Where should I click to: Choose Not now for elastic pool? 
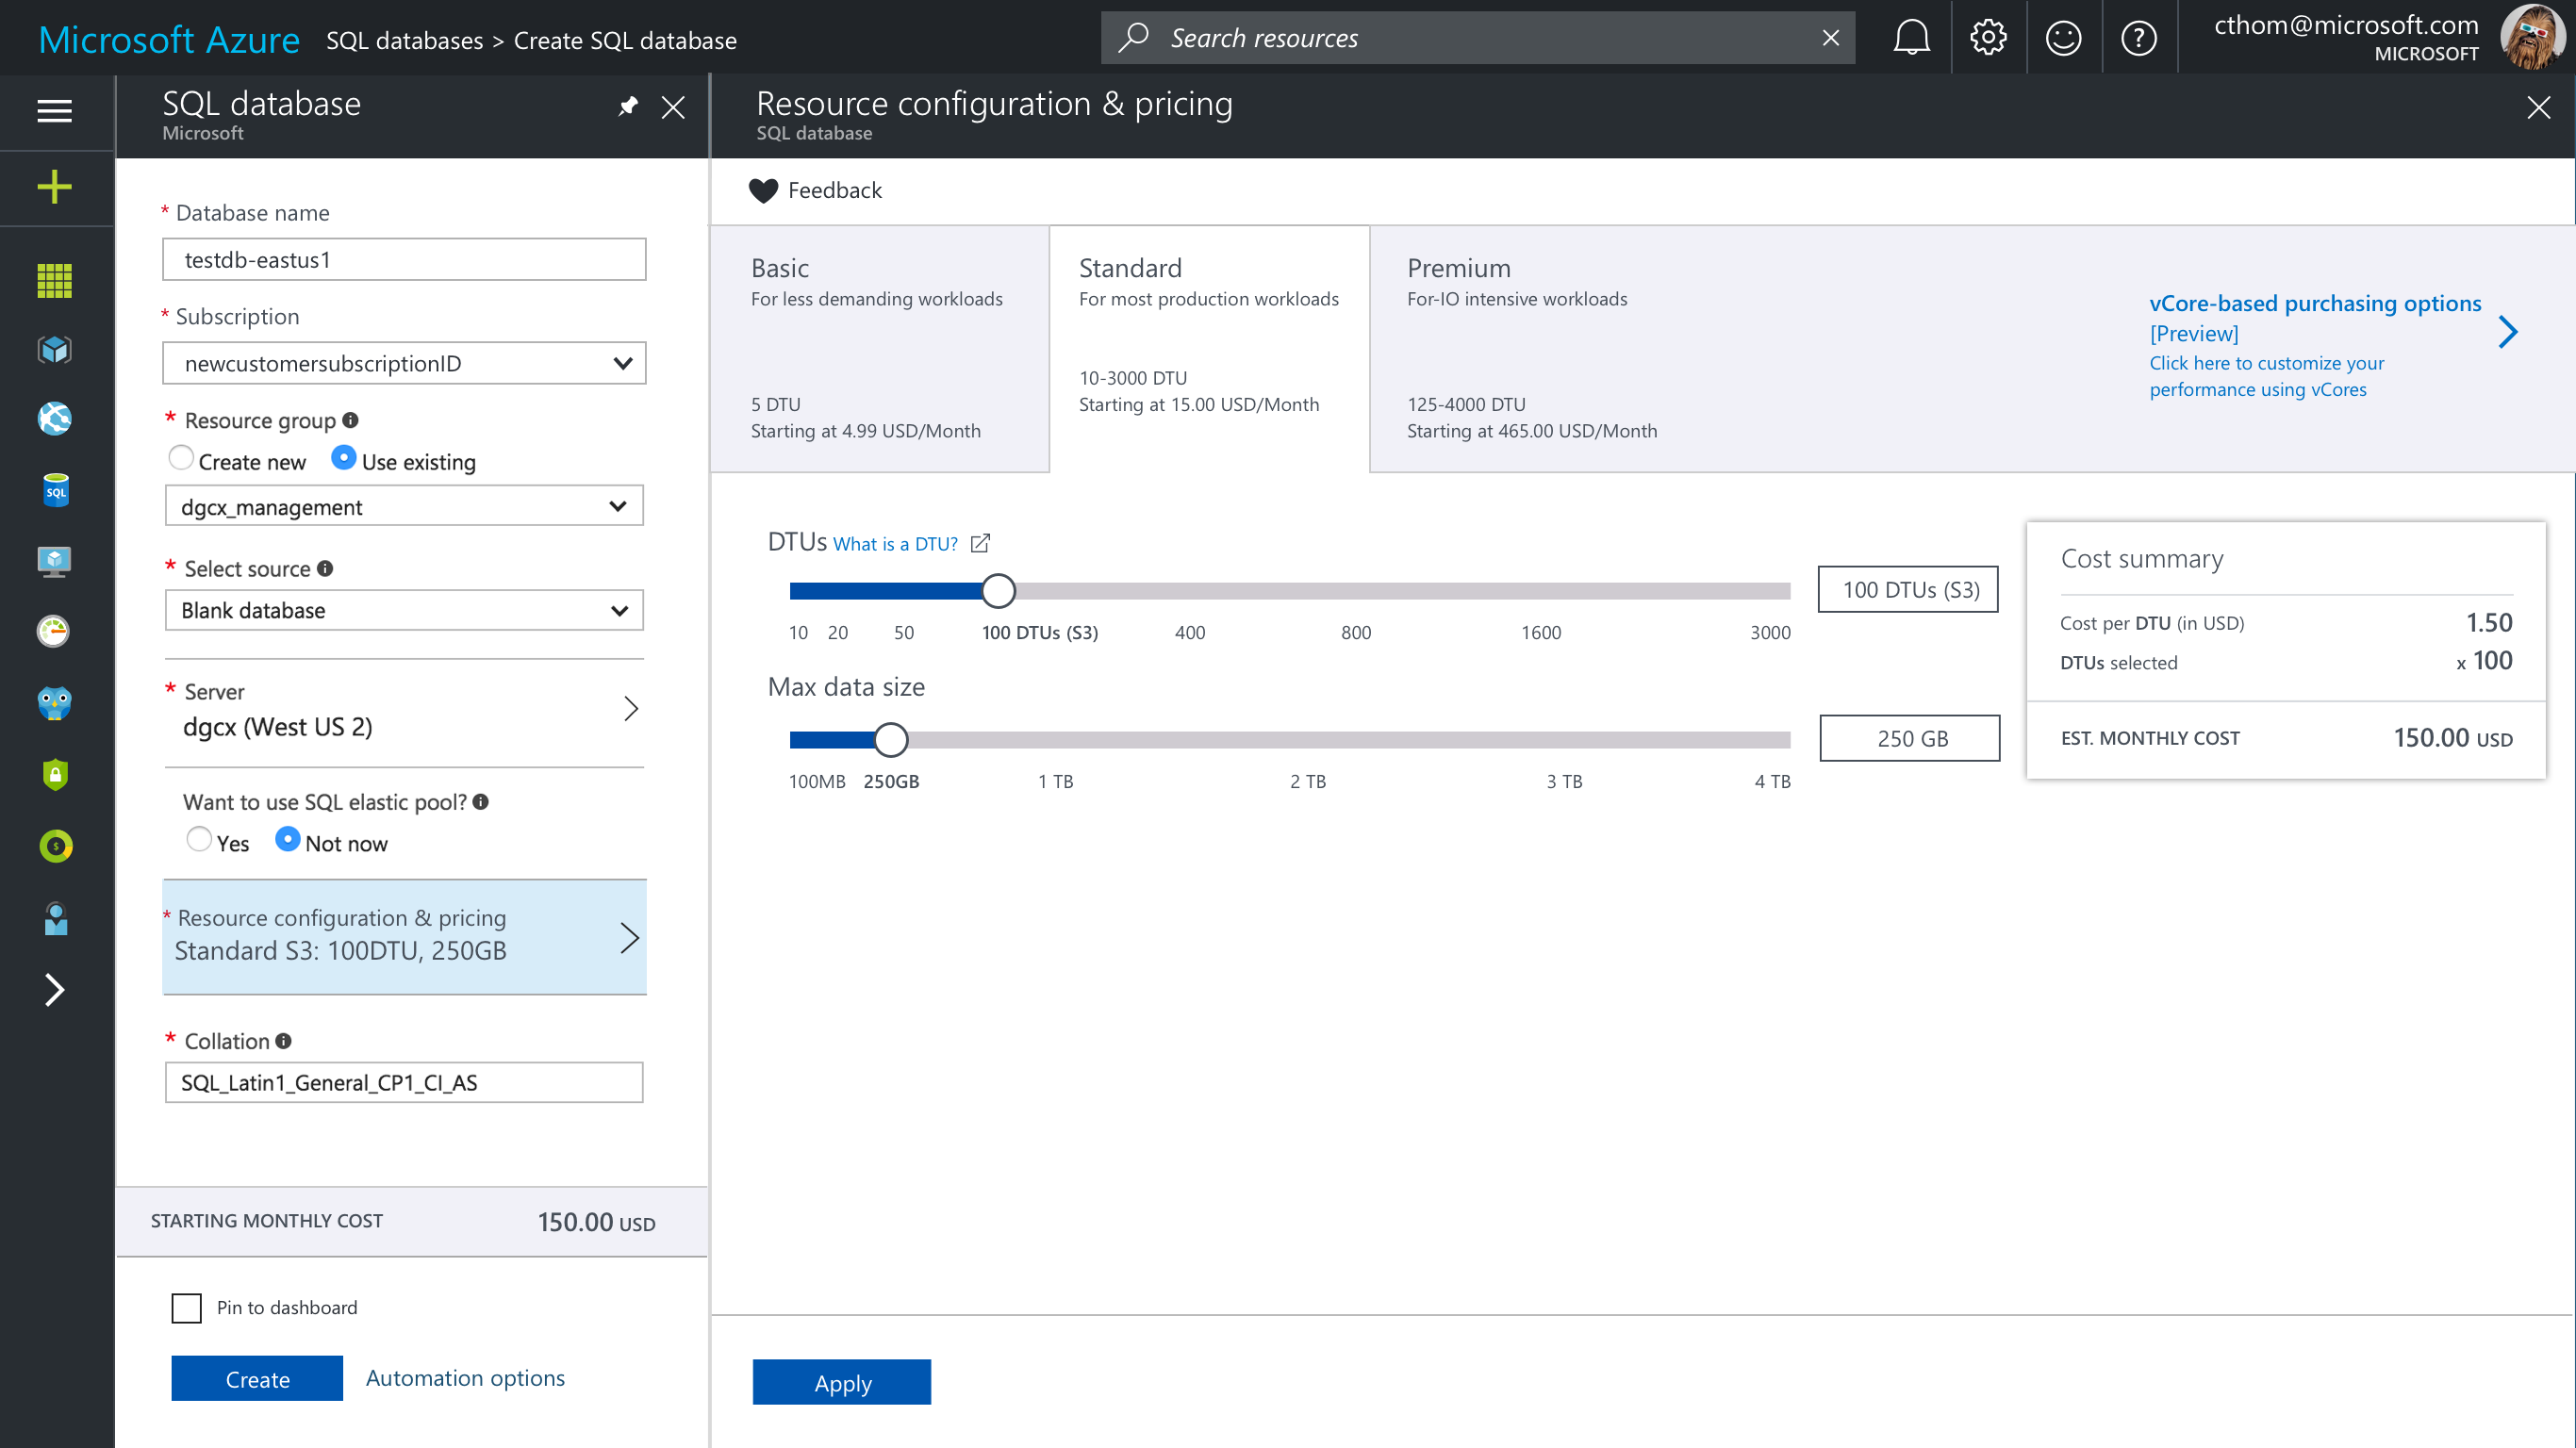point(287,839)
